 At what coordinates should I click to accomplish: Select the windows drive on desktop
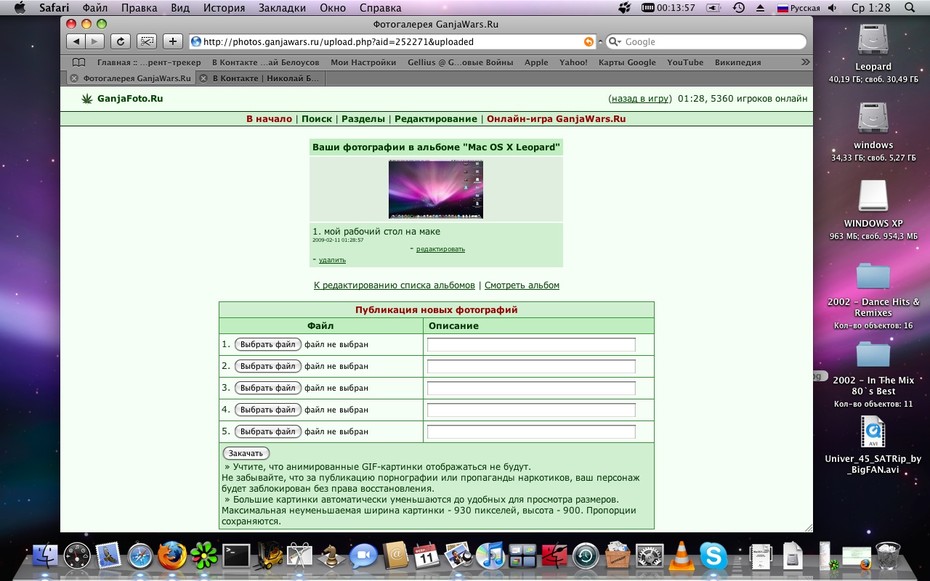coord(872,119)
